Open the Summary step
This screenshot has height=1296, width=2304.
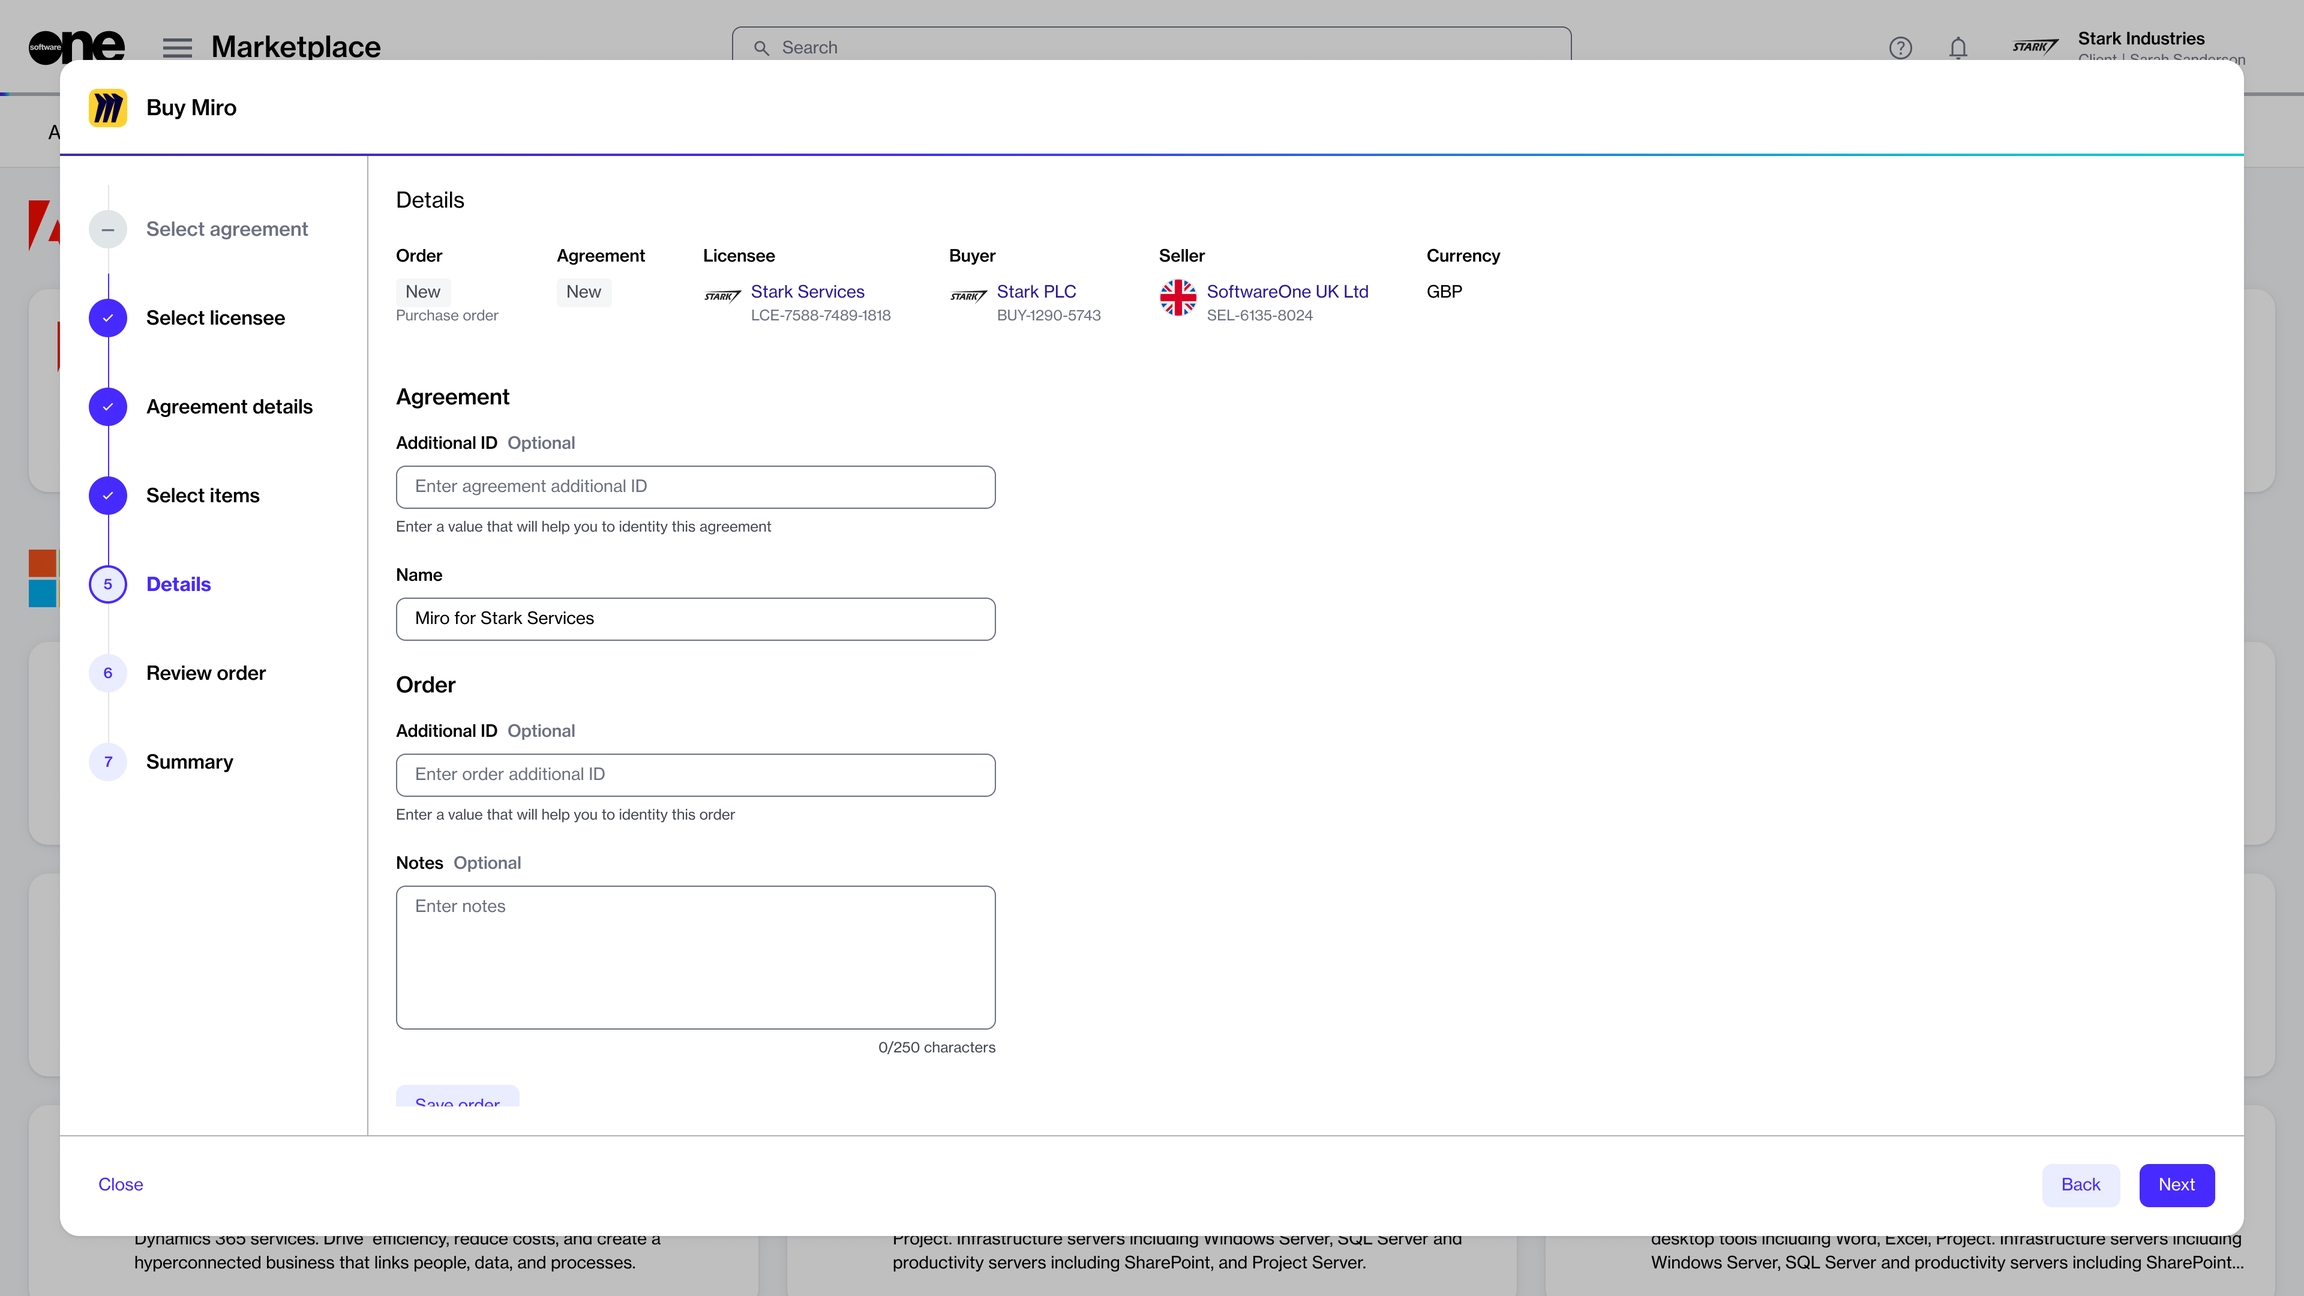click(x=189, y=762)
